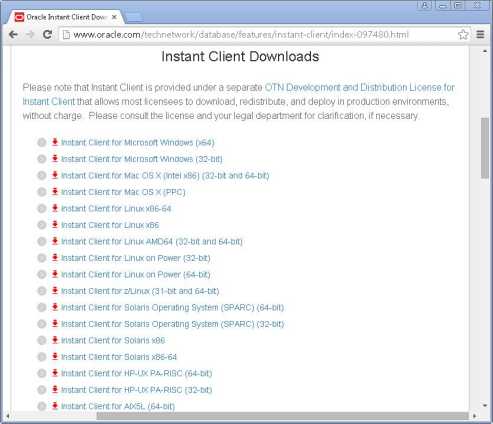This screenshot has height=424, width=493.
Task: Bookmark this page with the star icon
Action: [463, 34]
